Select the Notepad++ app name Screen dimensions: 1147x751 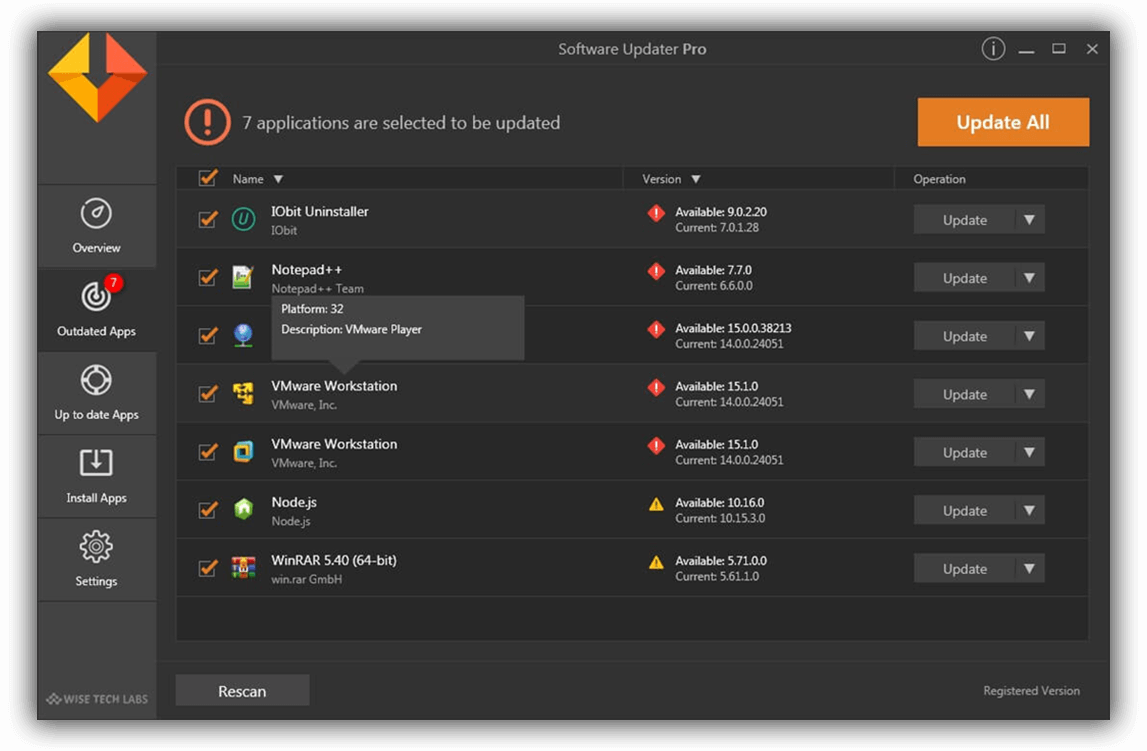[307, 270]
